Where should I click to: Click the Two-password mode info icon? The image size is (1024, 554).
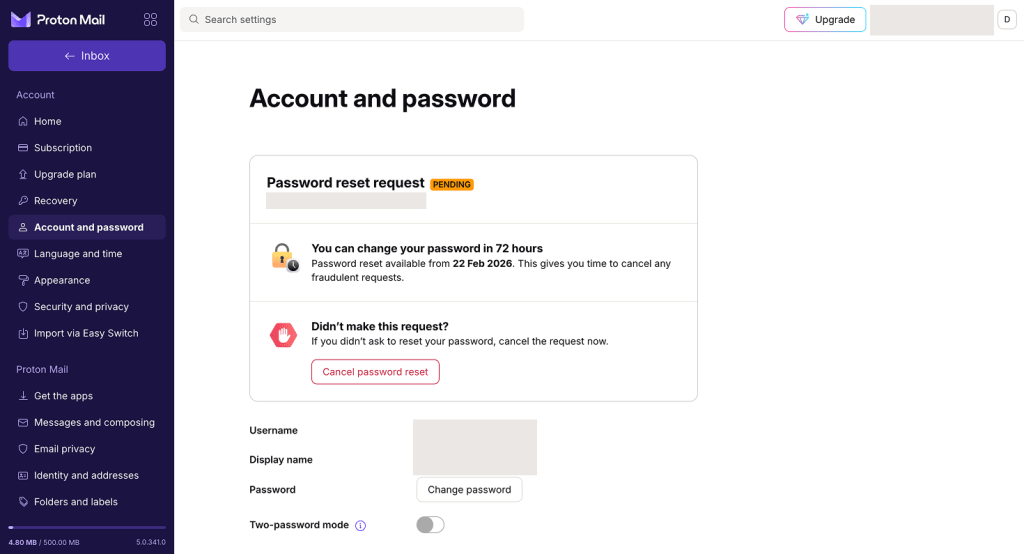click(x=361, y=525)
